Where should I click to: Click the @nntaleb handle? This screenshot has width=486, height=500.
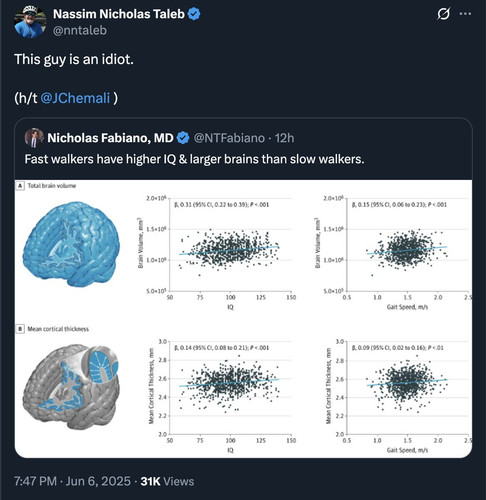pyautogui.click(x=80, y=30)
